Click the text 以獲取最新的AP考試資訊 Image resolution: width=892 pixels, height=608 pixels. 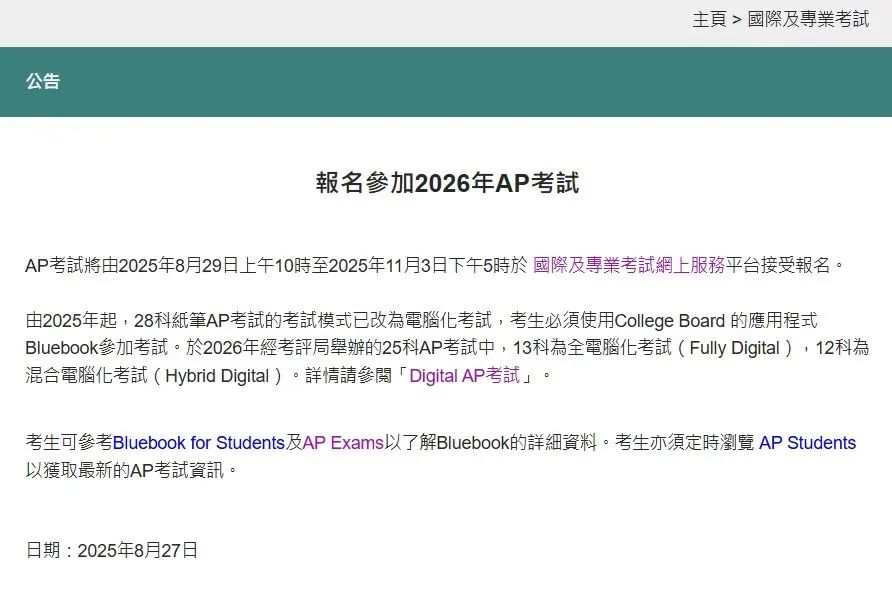[125, 470]
